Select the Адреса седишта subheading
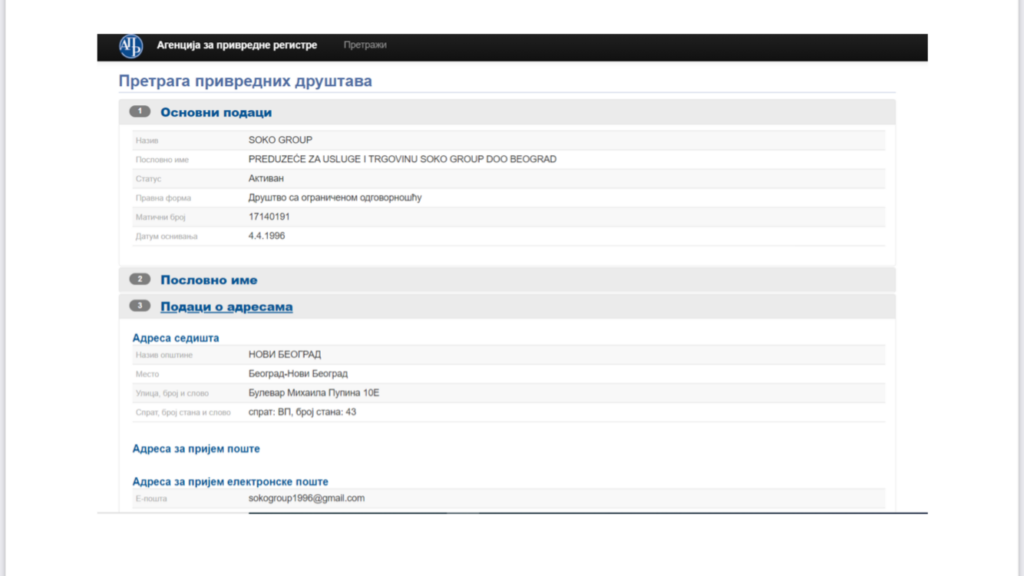The image size is (1024, 576). tap(175, 338)
